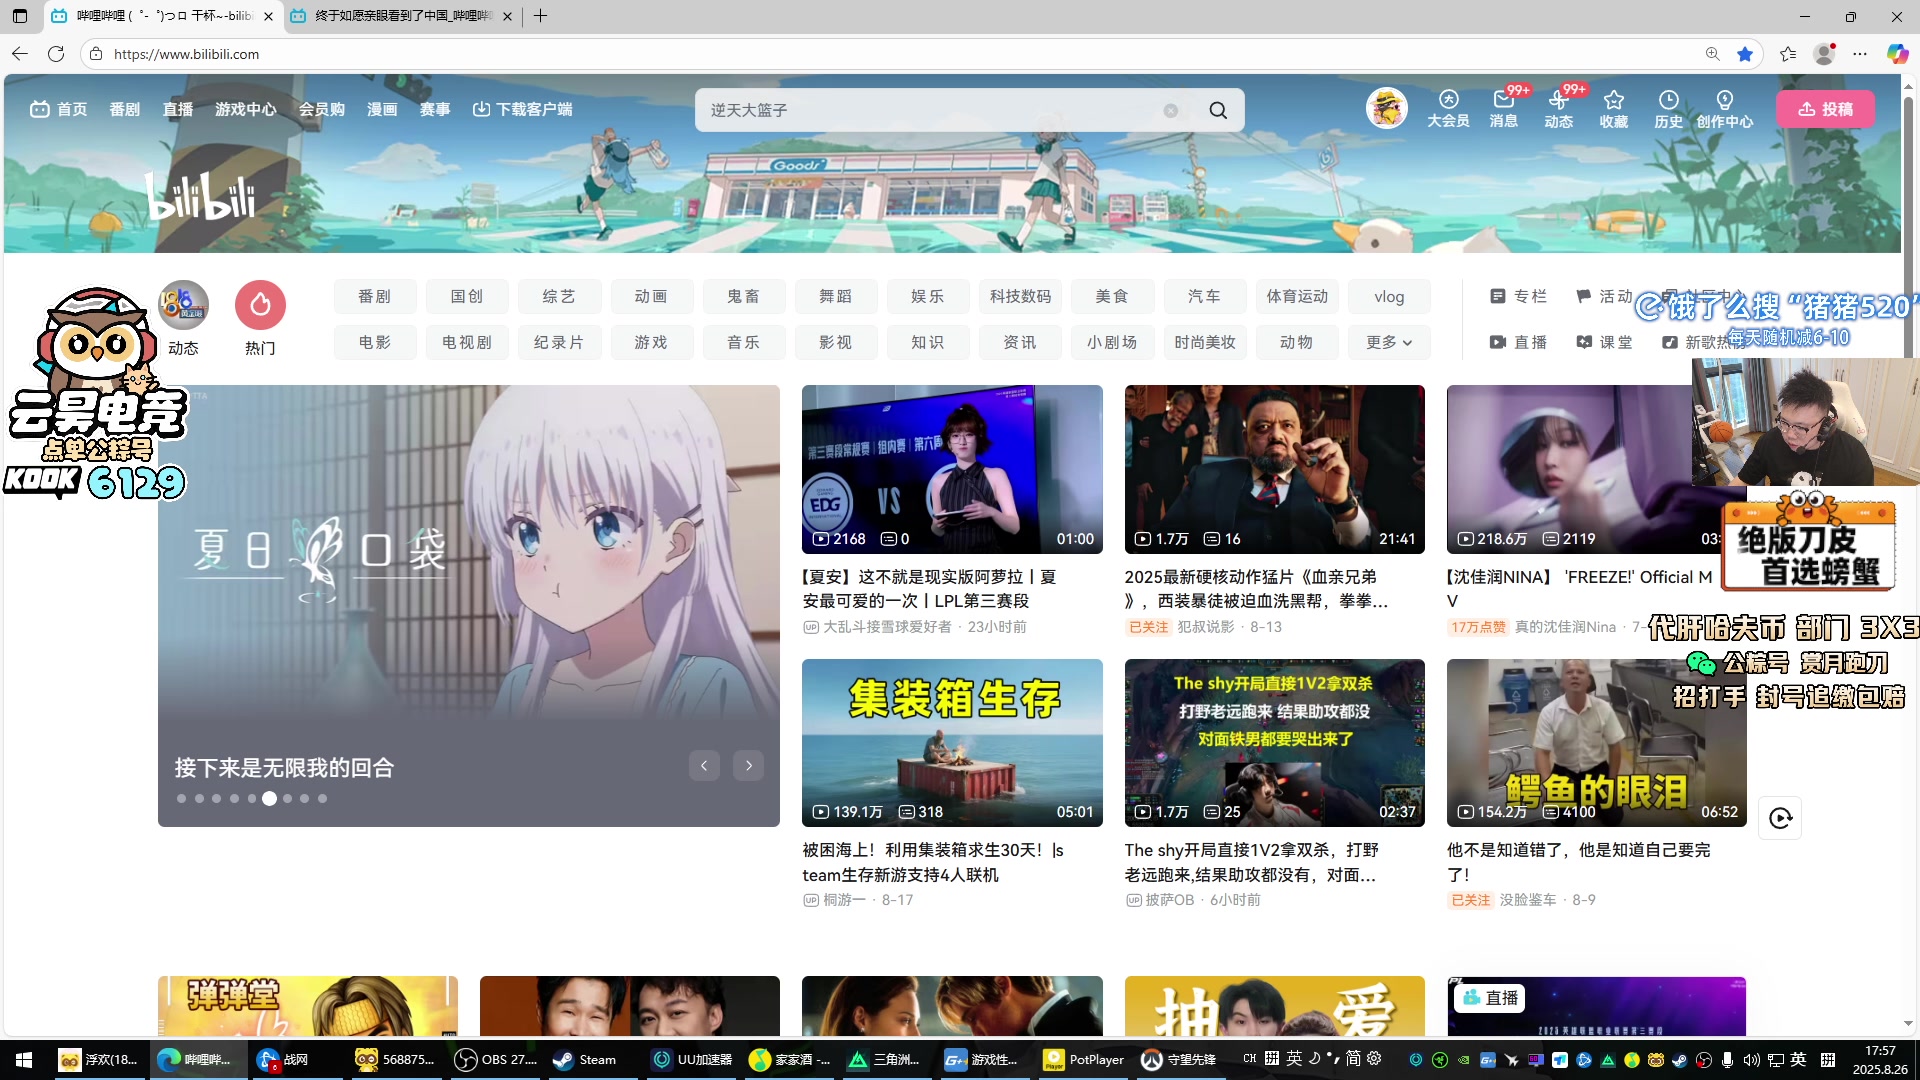Open browser settings three-dots menu
The height and width of the screenshot is (1080, 1920).
[x=1860, y=54]
